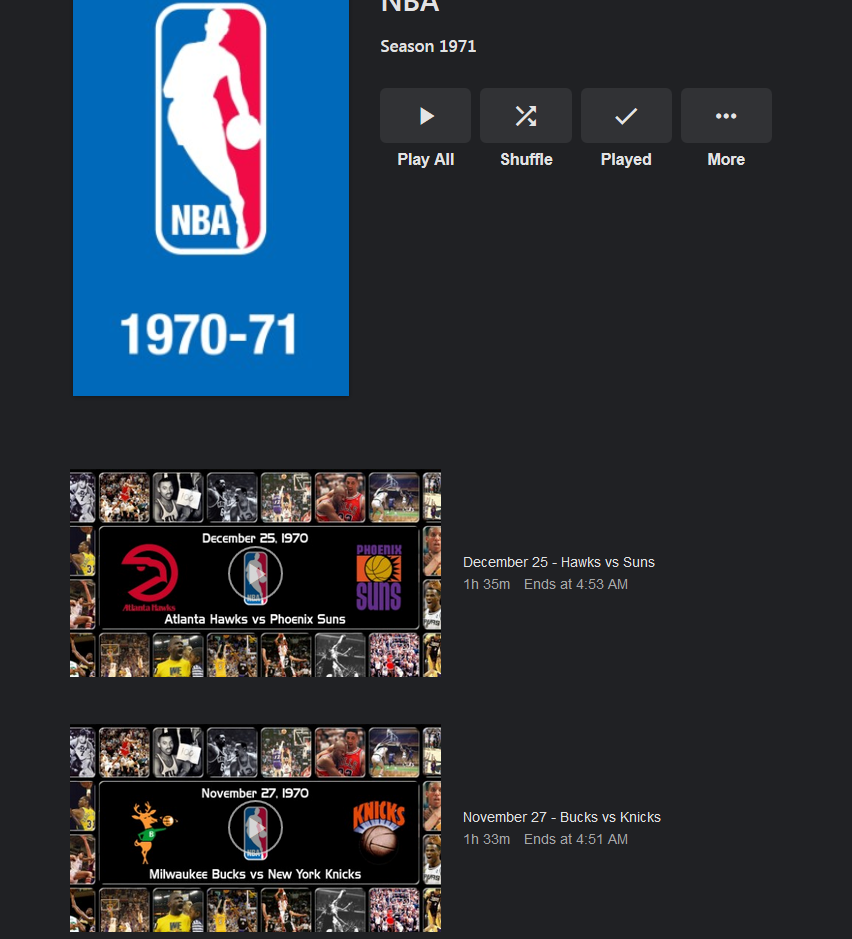This screenshot has width=852, height=939.
Task: Click the Ends at 4:51 AM text
Action: (x=576, y=840)
